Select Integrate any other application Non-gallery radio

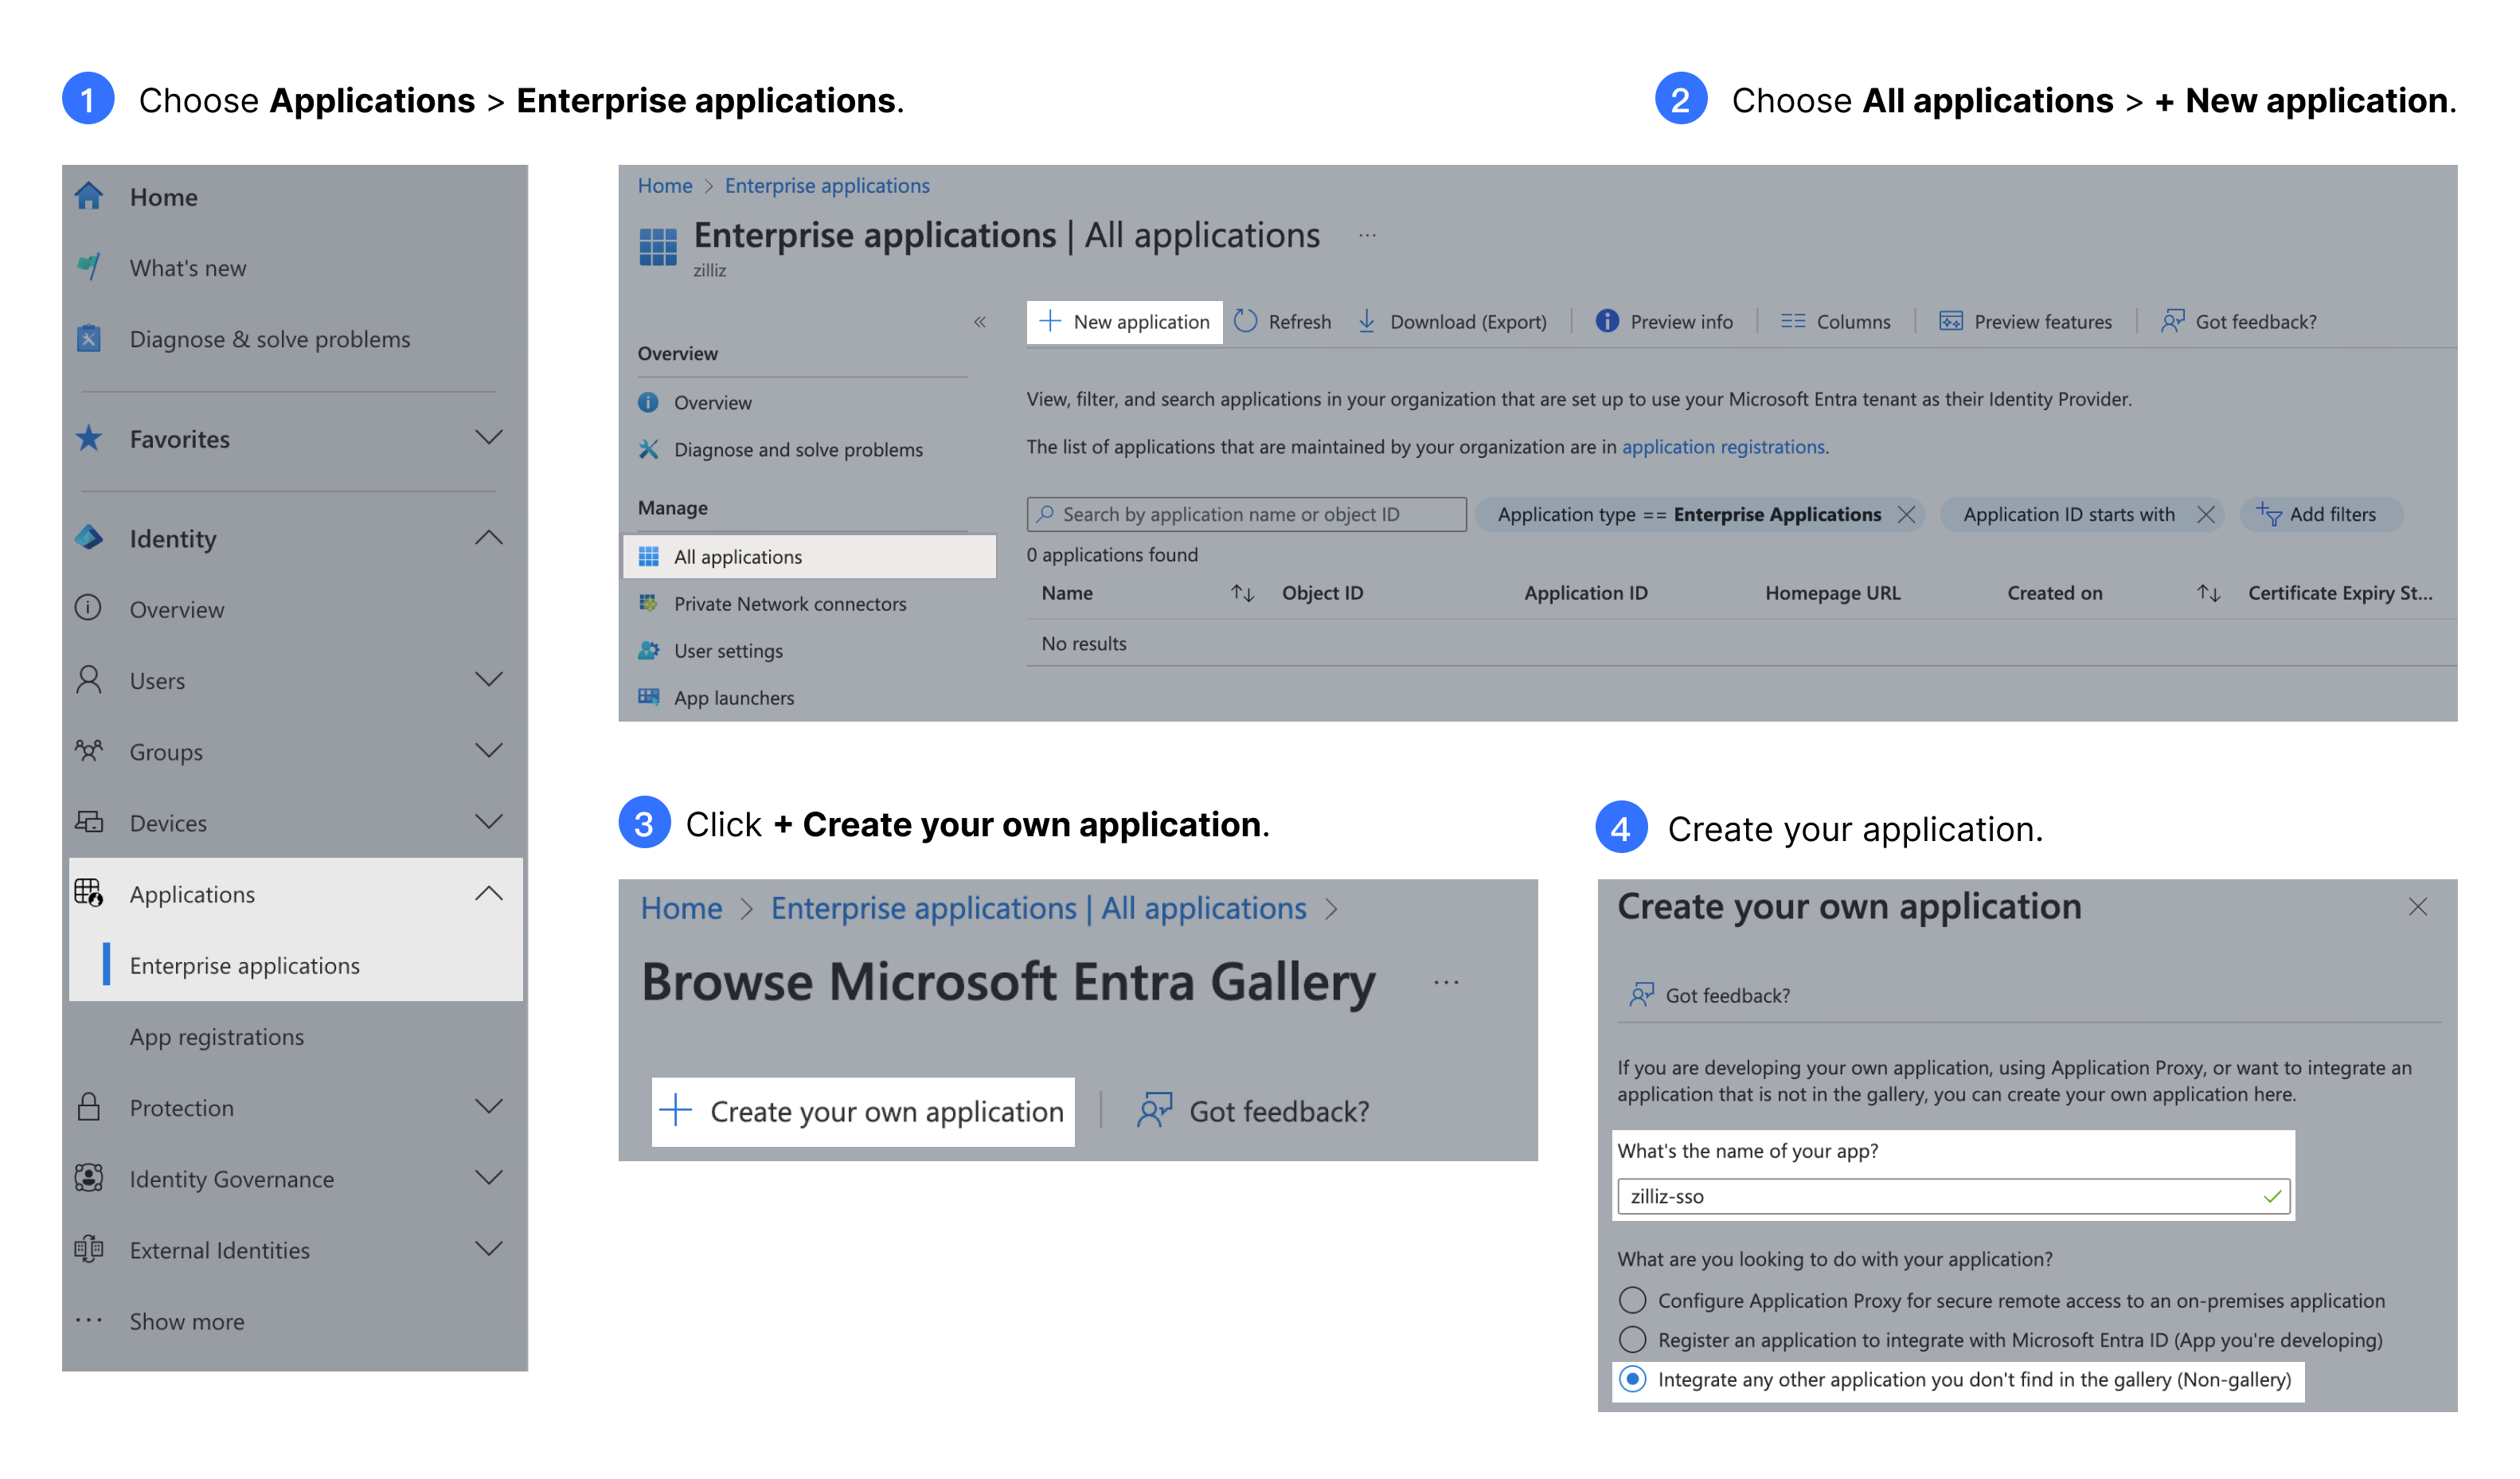tap(1632, 1380)
